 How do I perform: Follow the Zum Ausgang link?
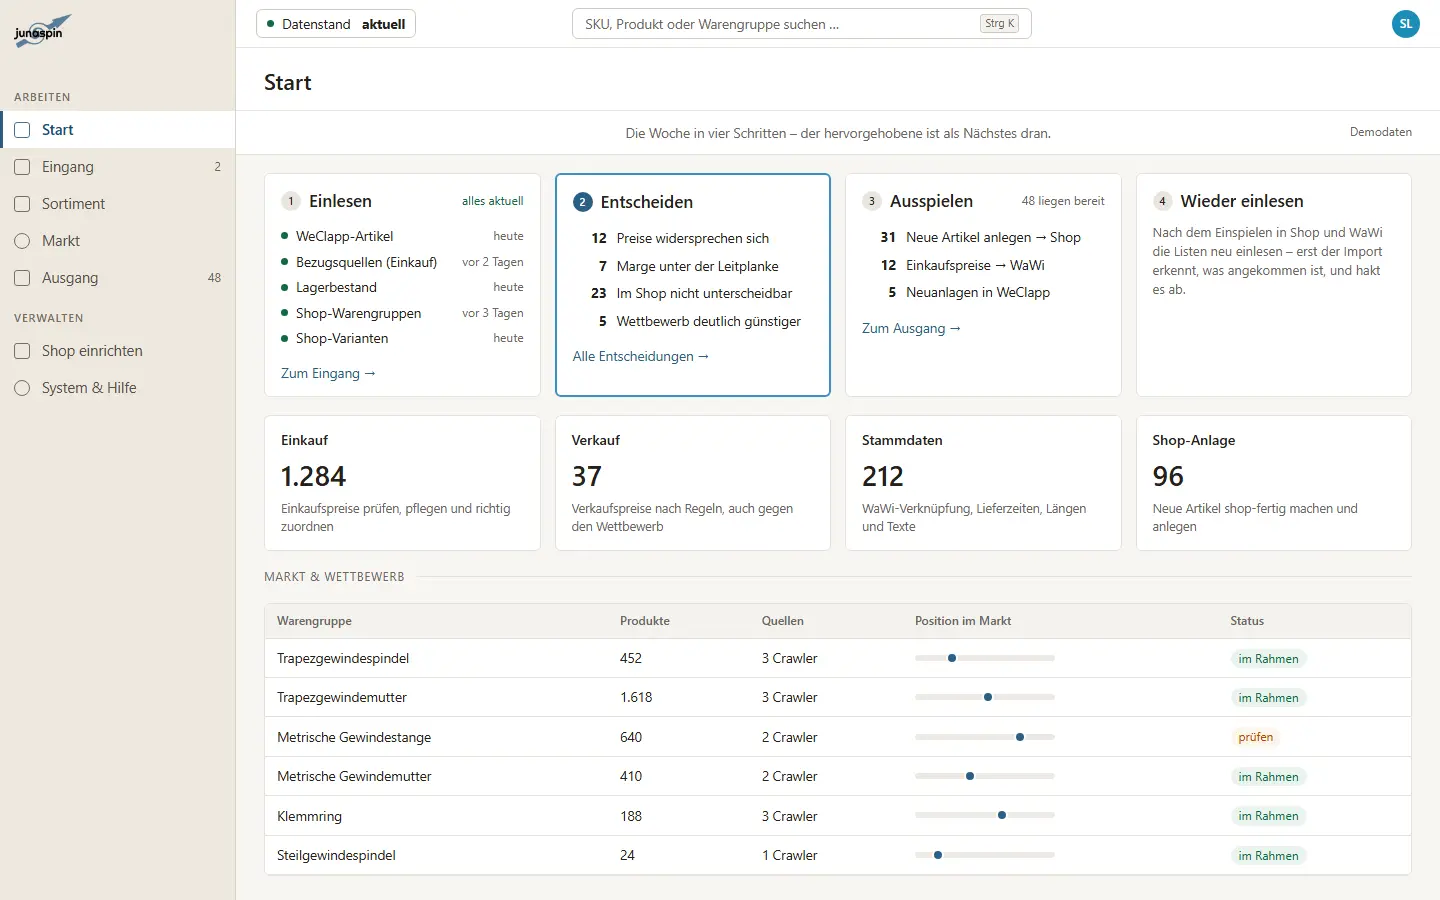pos(911,328)
